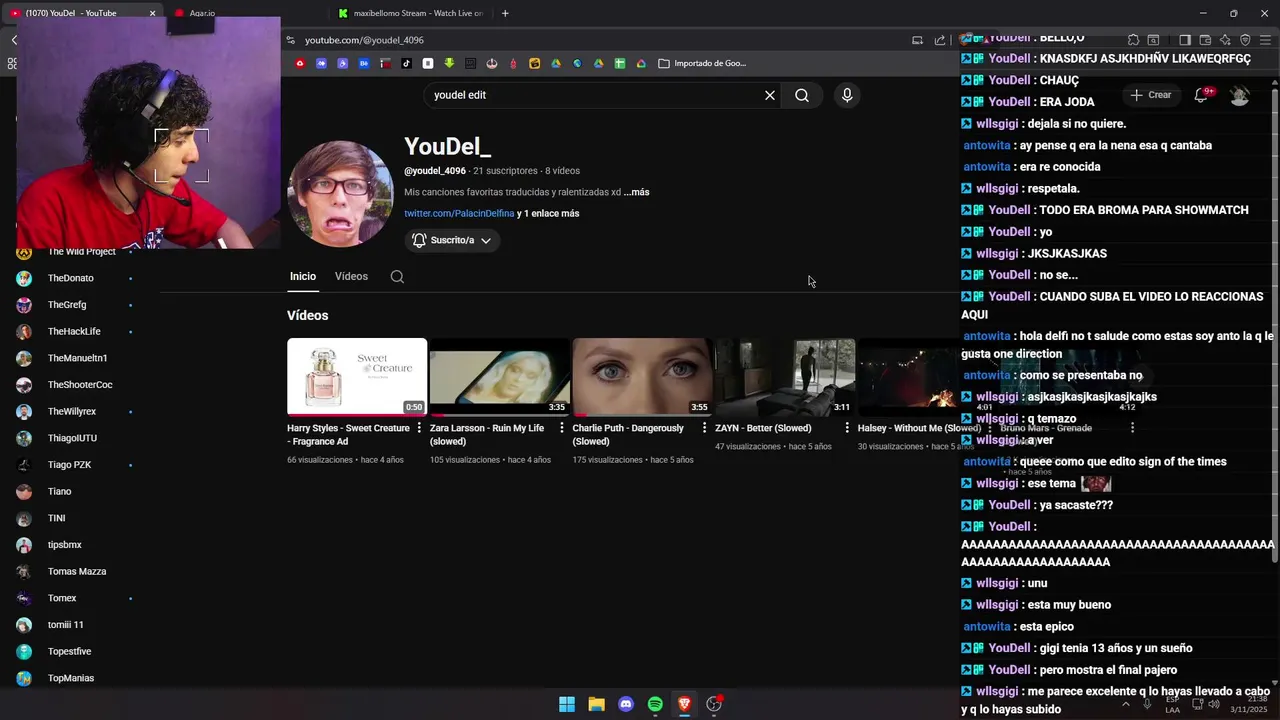Activate voice search microphone
Screen dimensions: 1280x720
(847, 95)
